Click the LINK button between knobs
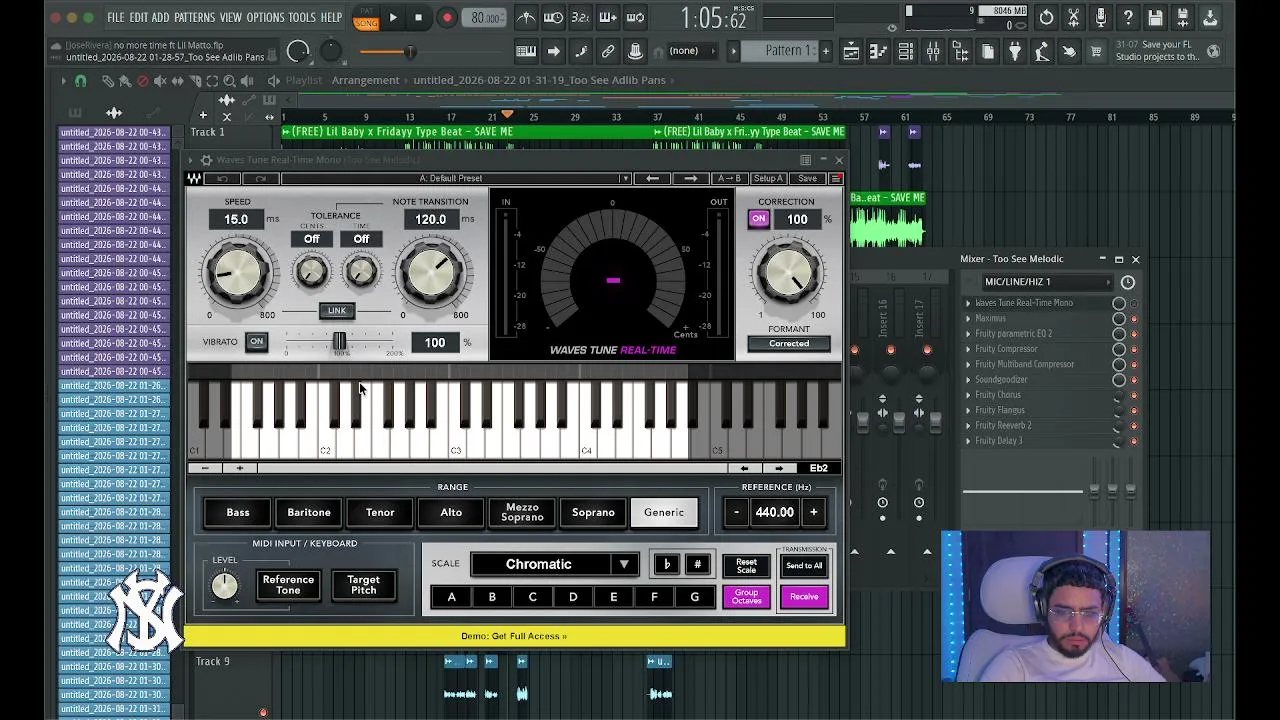1280x720 pixels. click(x=337, y=310)
